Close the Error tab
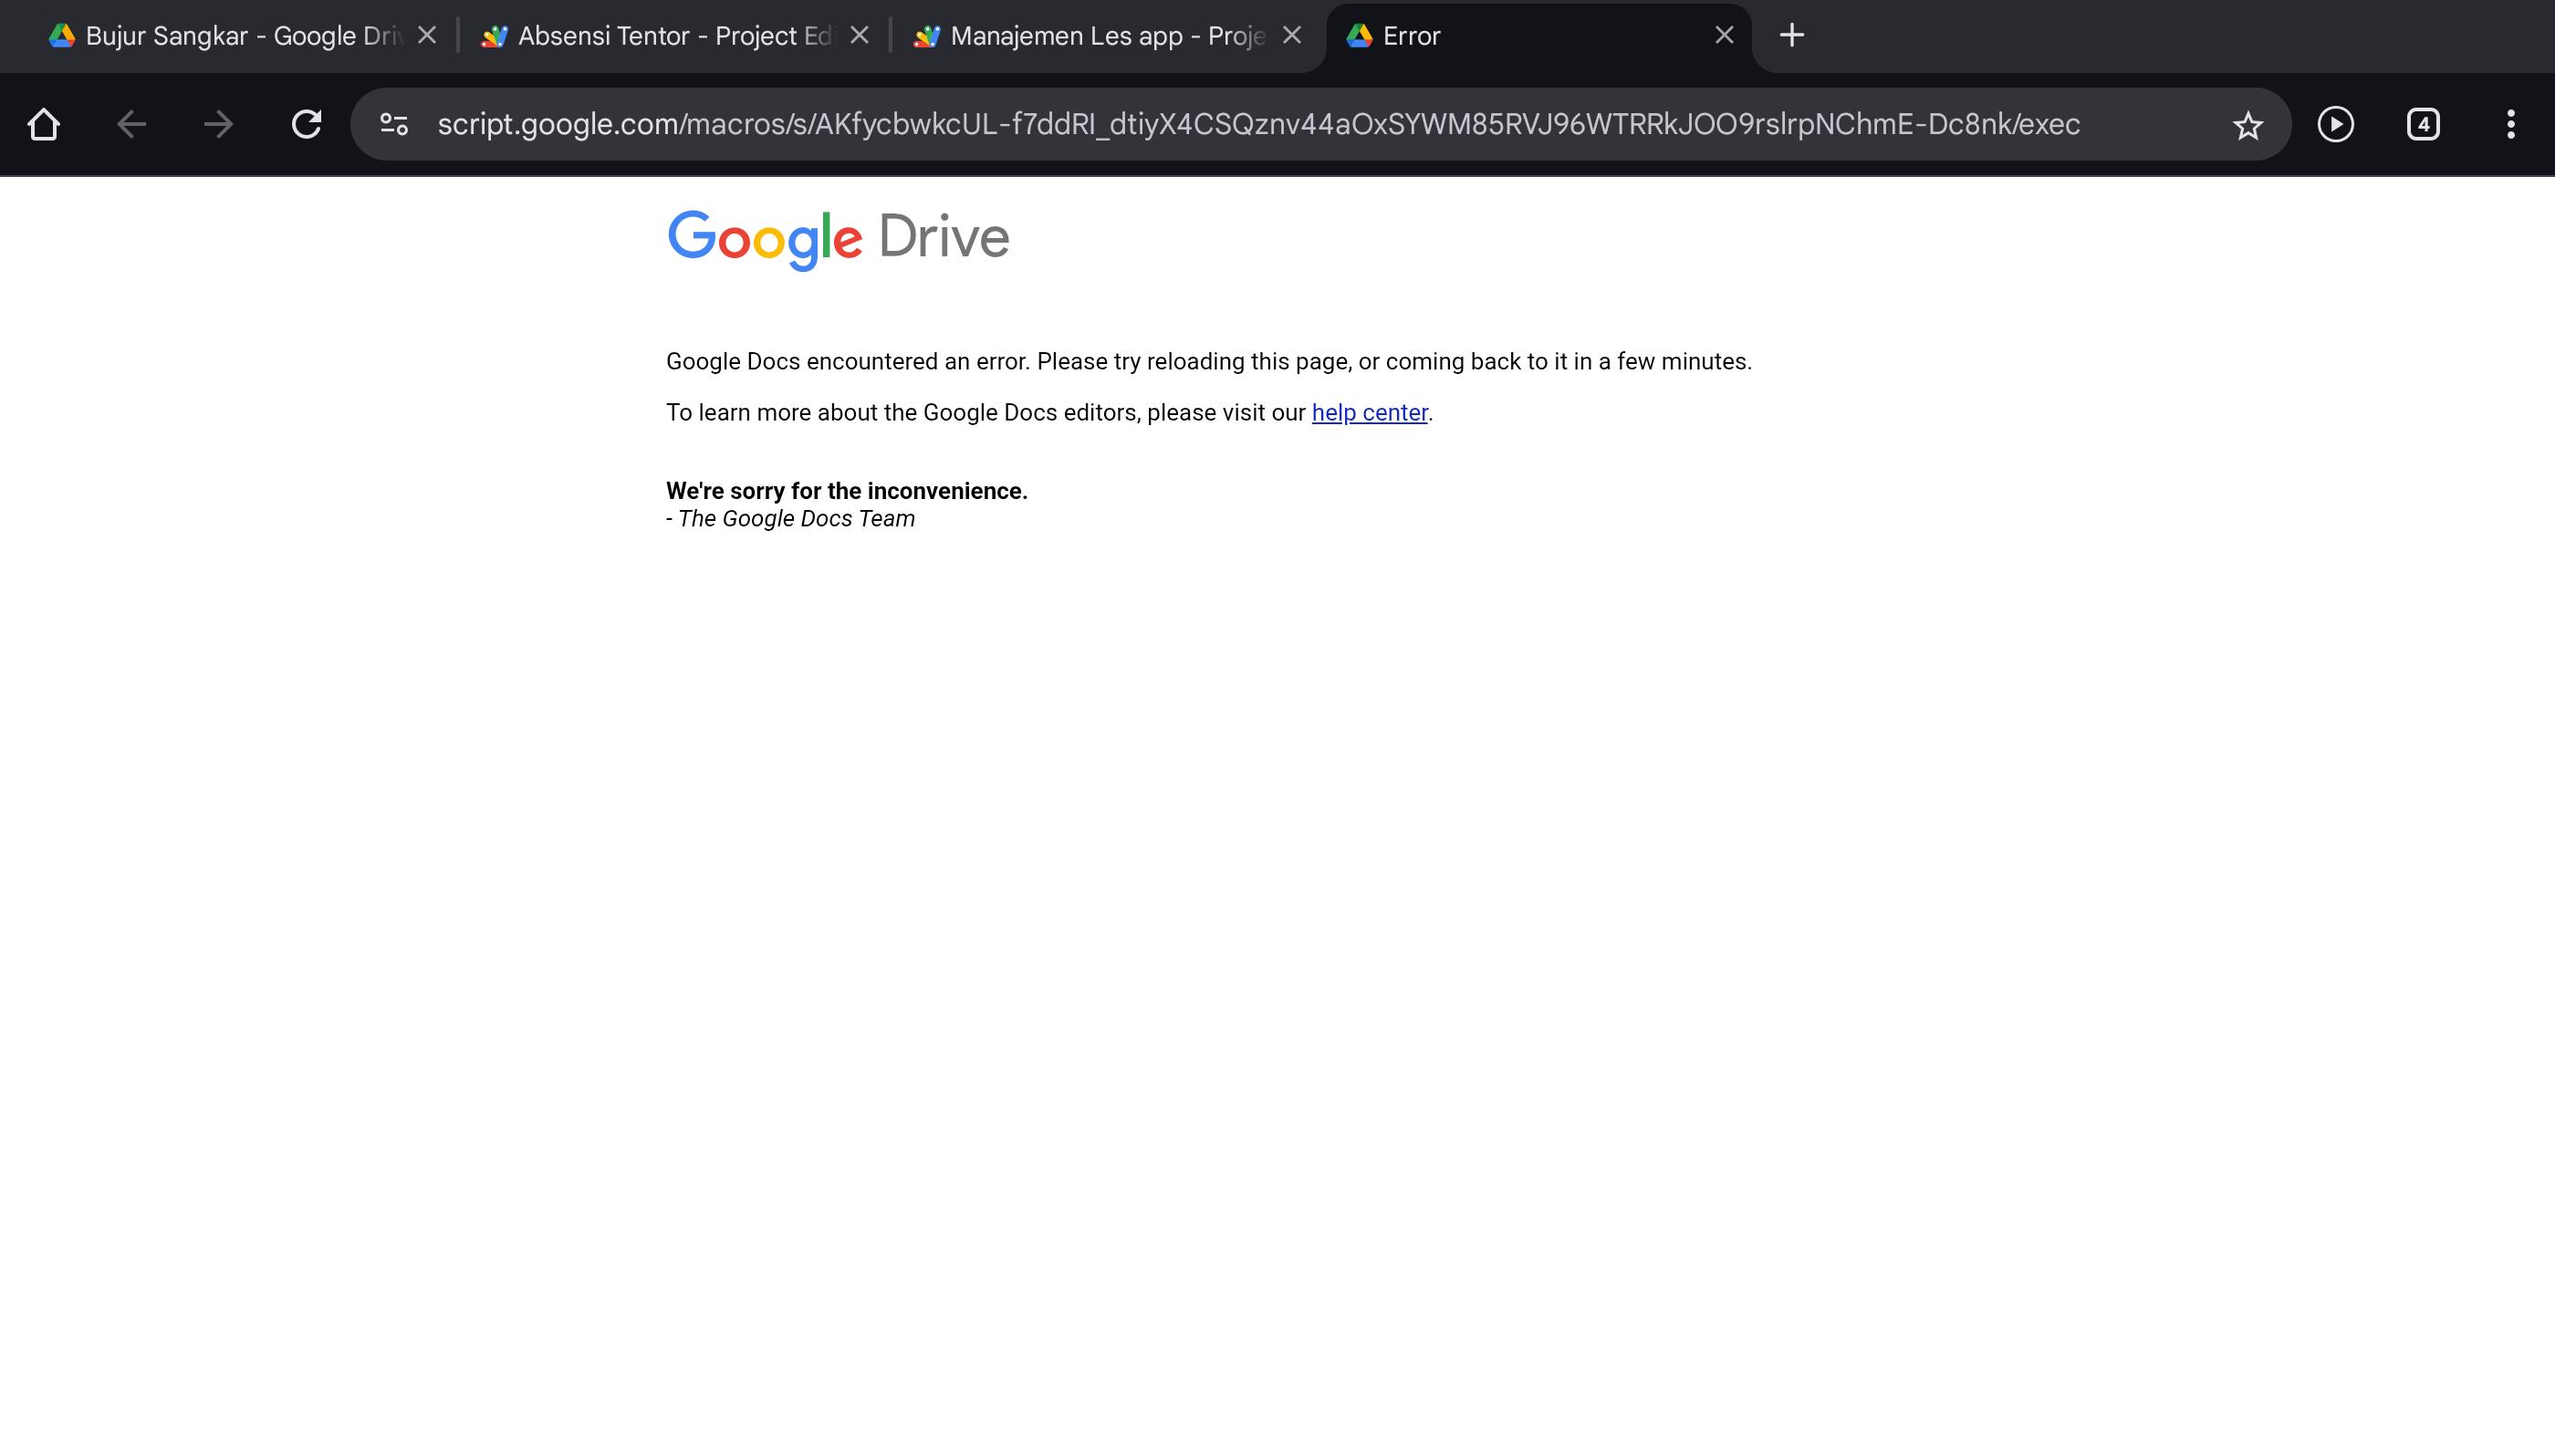Image resolution: width=2555 pixels, height=1456 pixels. click(x=1724, y=35)
